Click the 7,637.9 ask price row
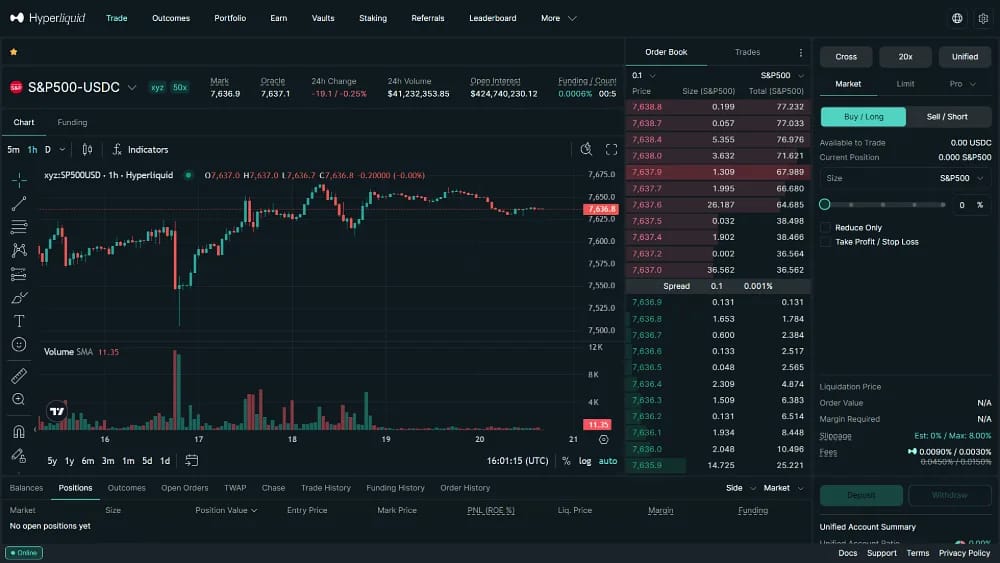This screenshot has height=563, width=1000. point(718,172)
